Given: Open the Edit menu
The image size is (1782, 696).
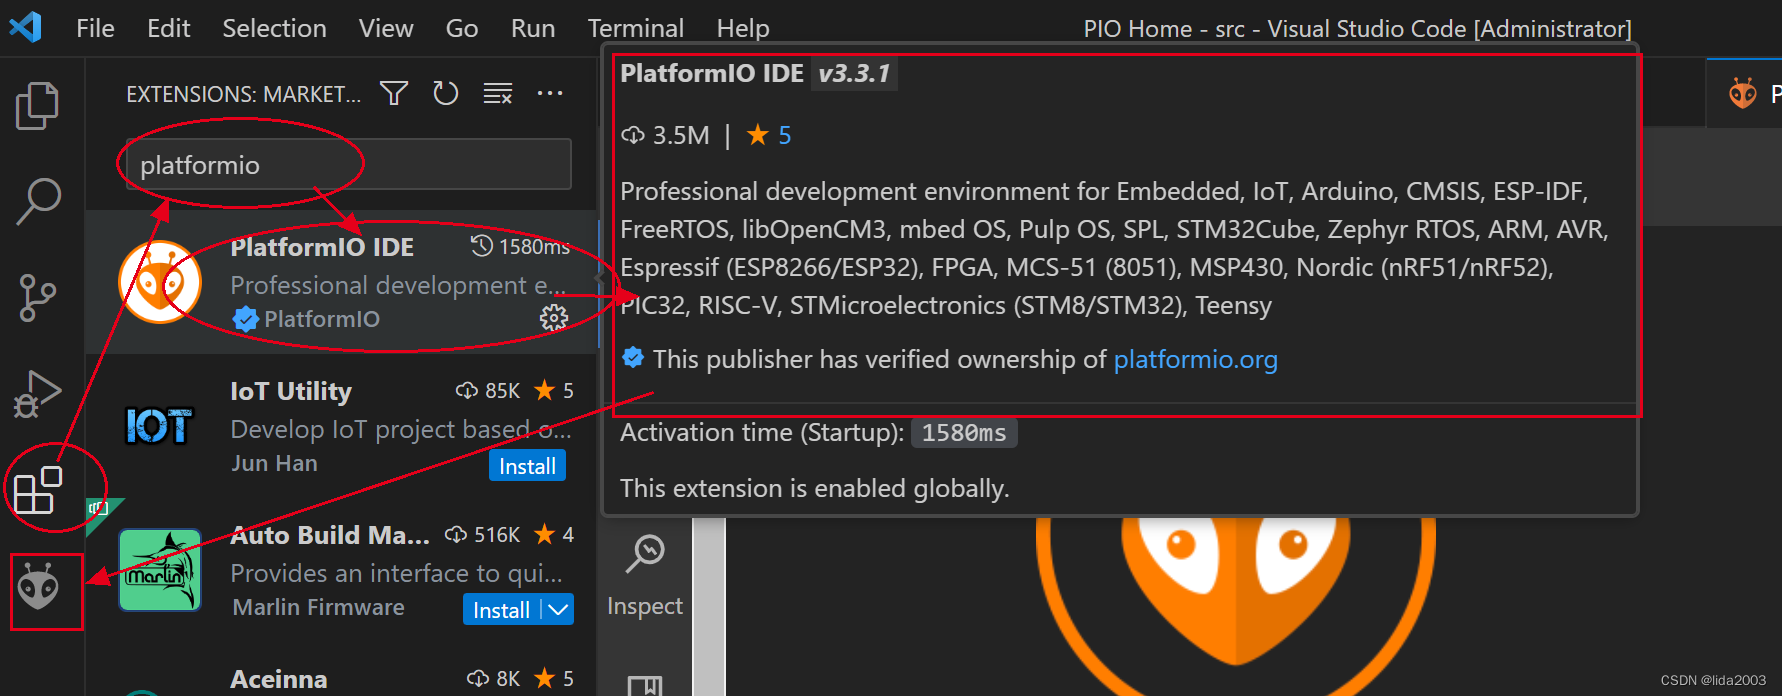Looking at the screenshot, I should (168, 28).
